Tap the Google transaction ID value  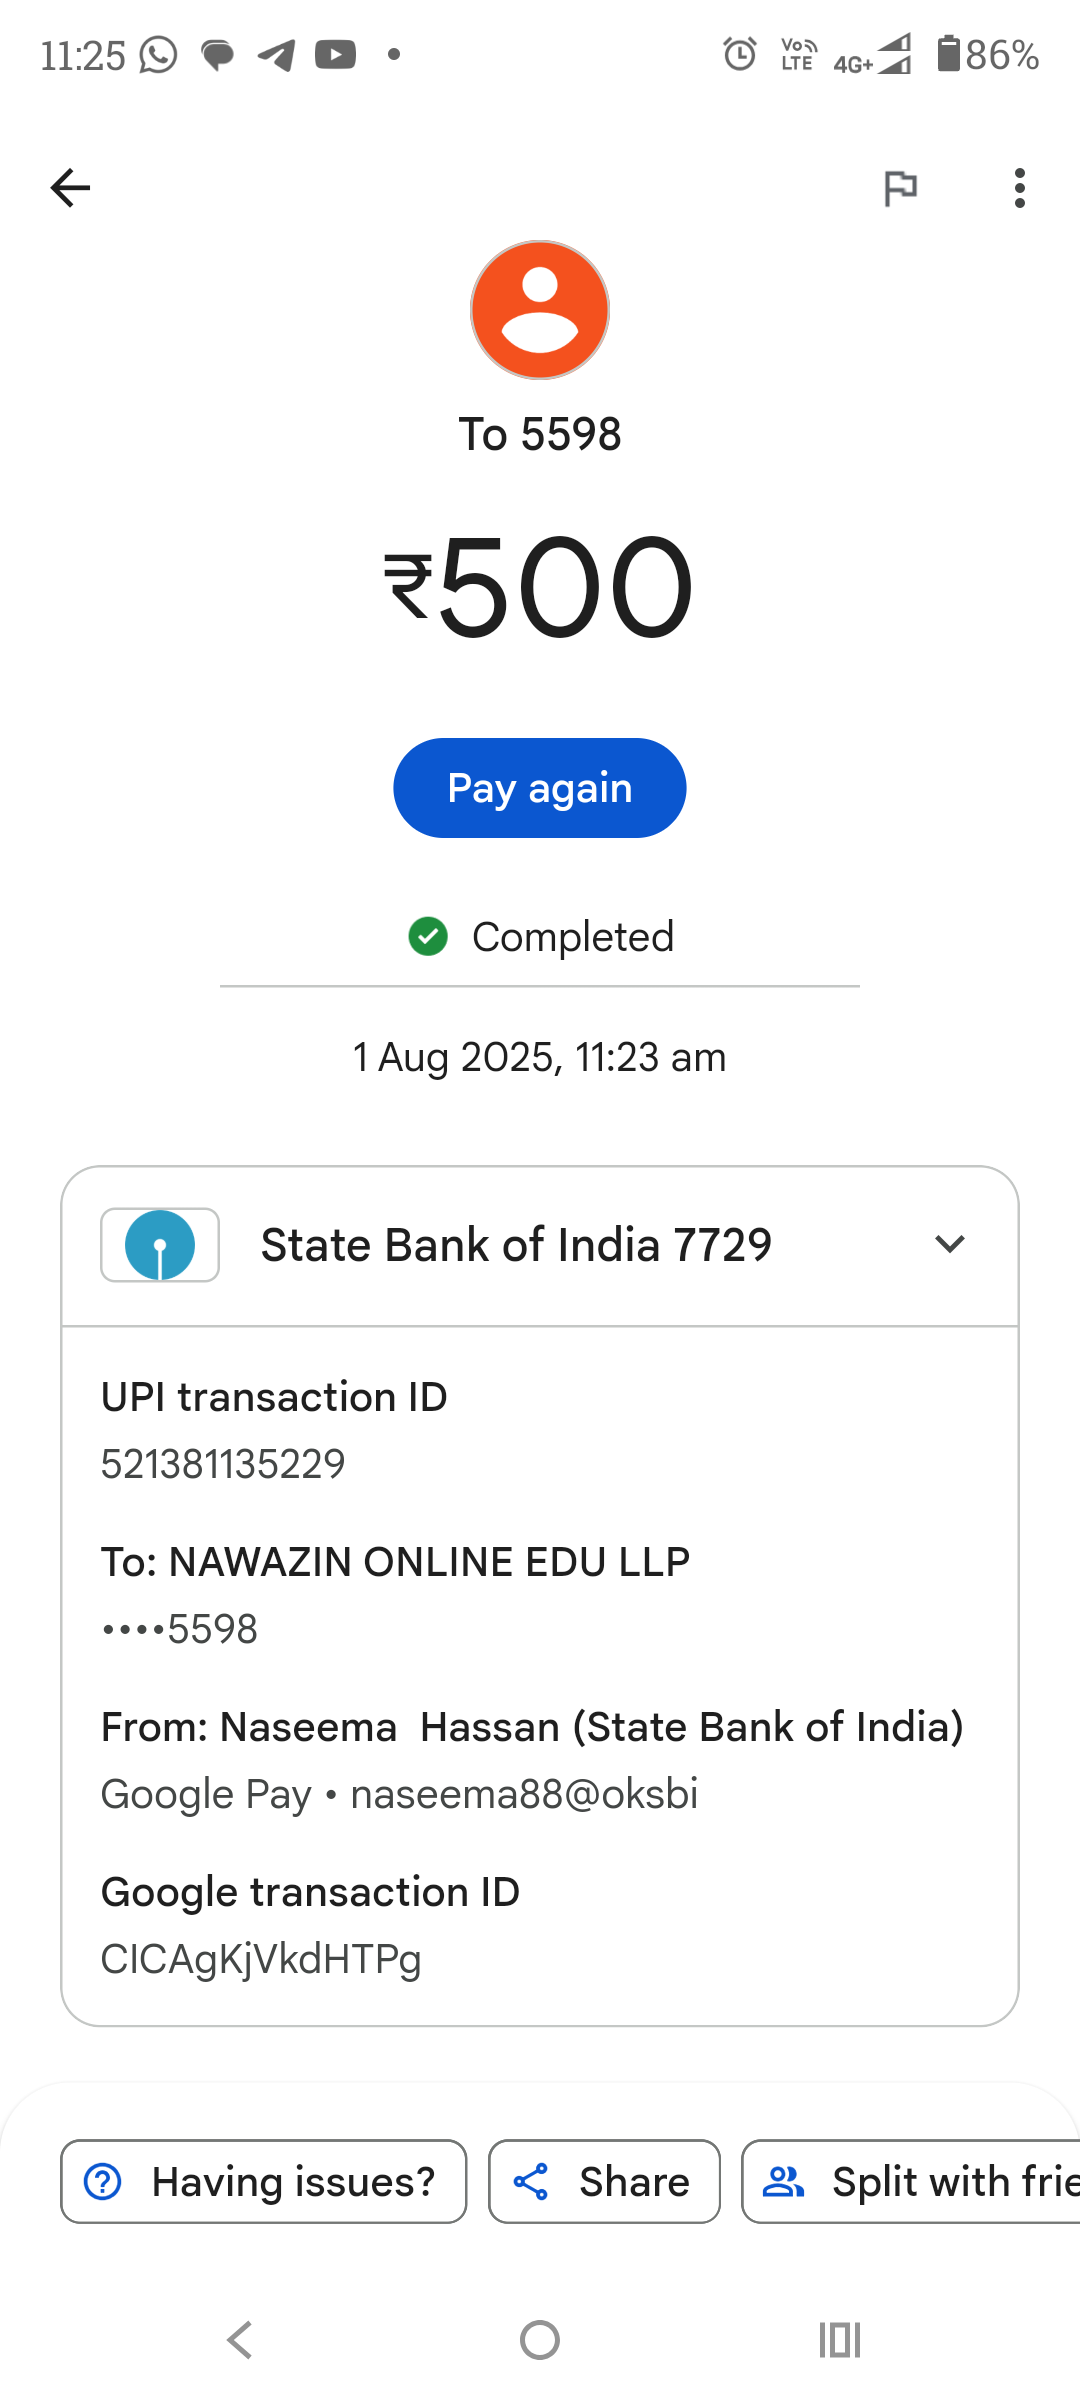261,1959
